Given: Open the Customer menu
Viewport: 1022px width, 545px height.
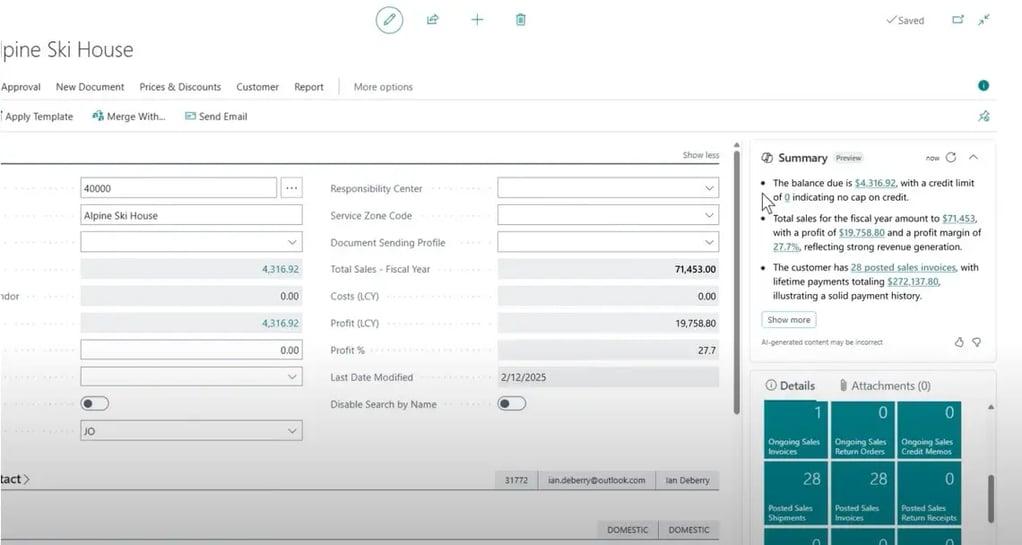Looking at the screenshot, I should coord(257,87).
